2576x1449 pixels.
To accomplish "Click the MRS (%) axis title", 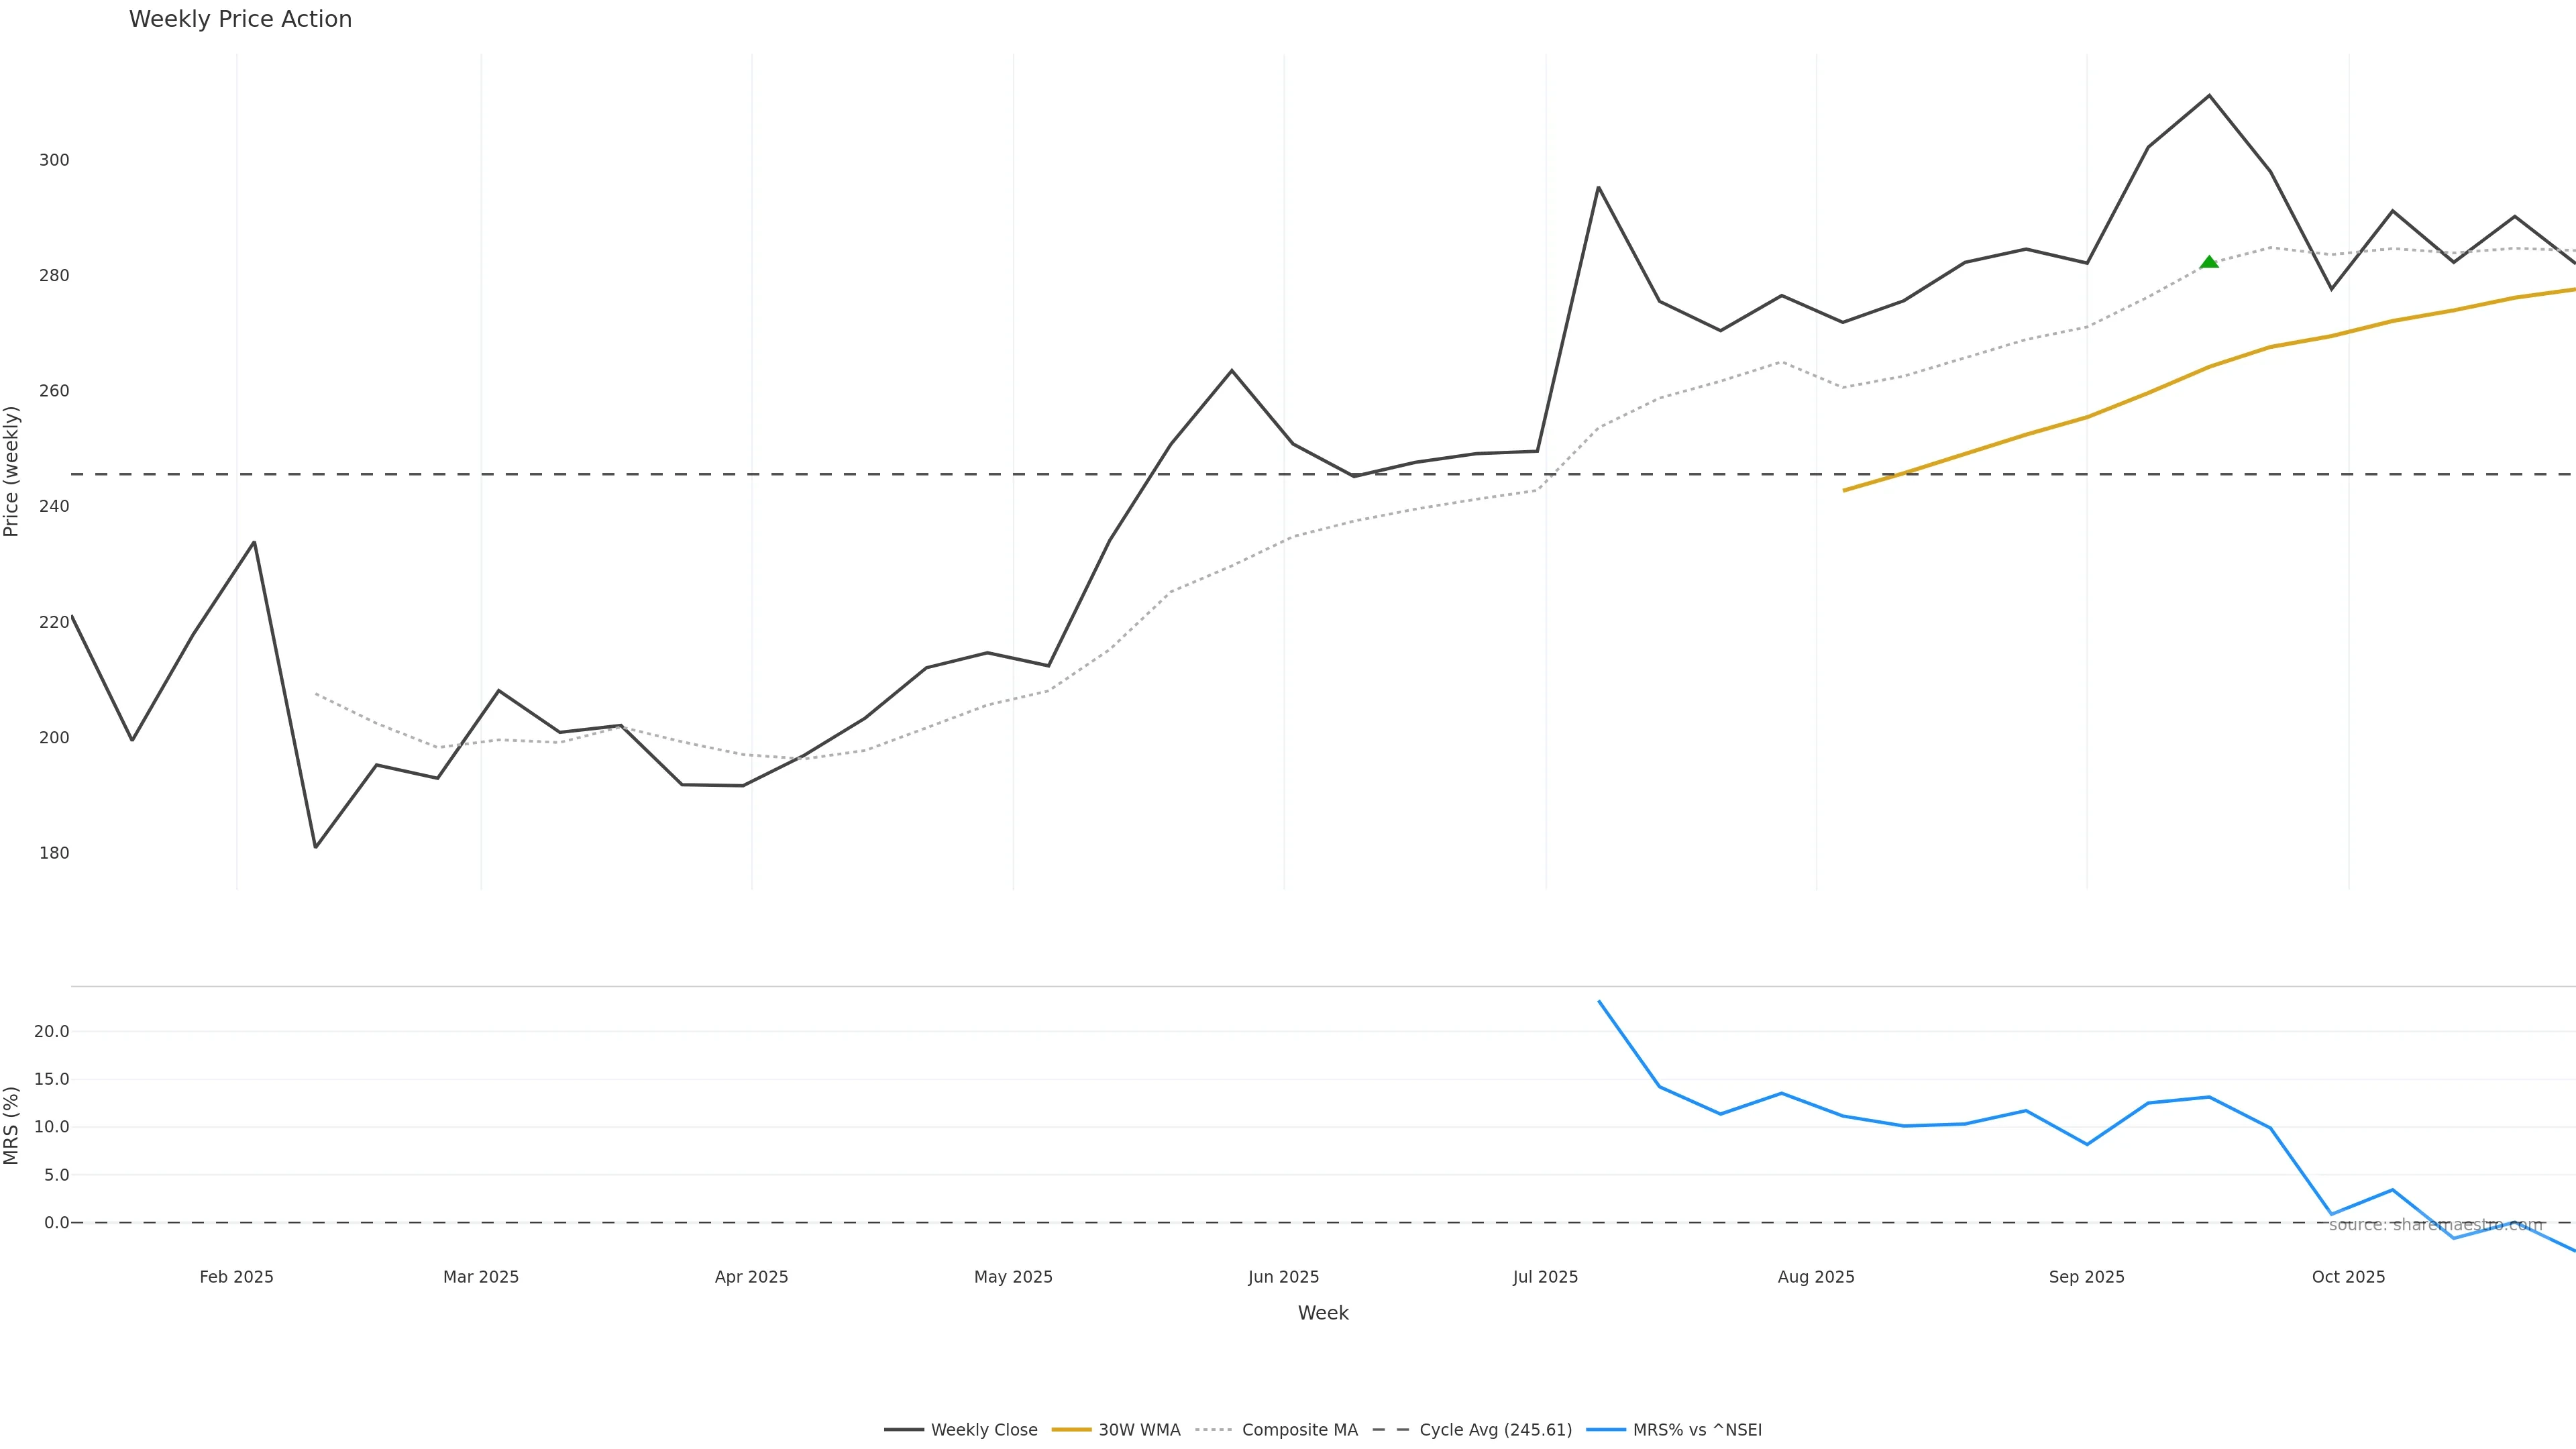I will click(12, 1125).
